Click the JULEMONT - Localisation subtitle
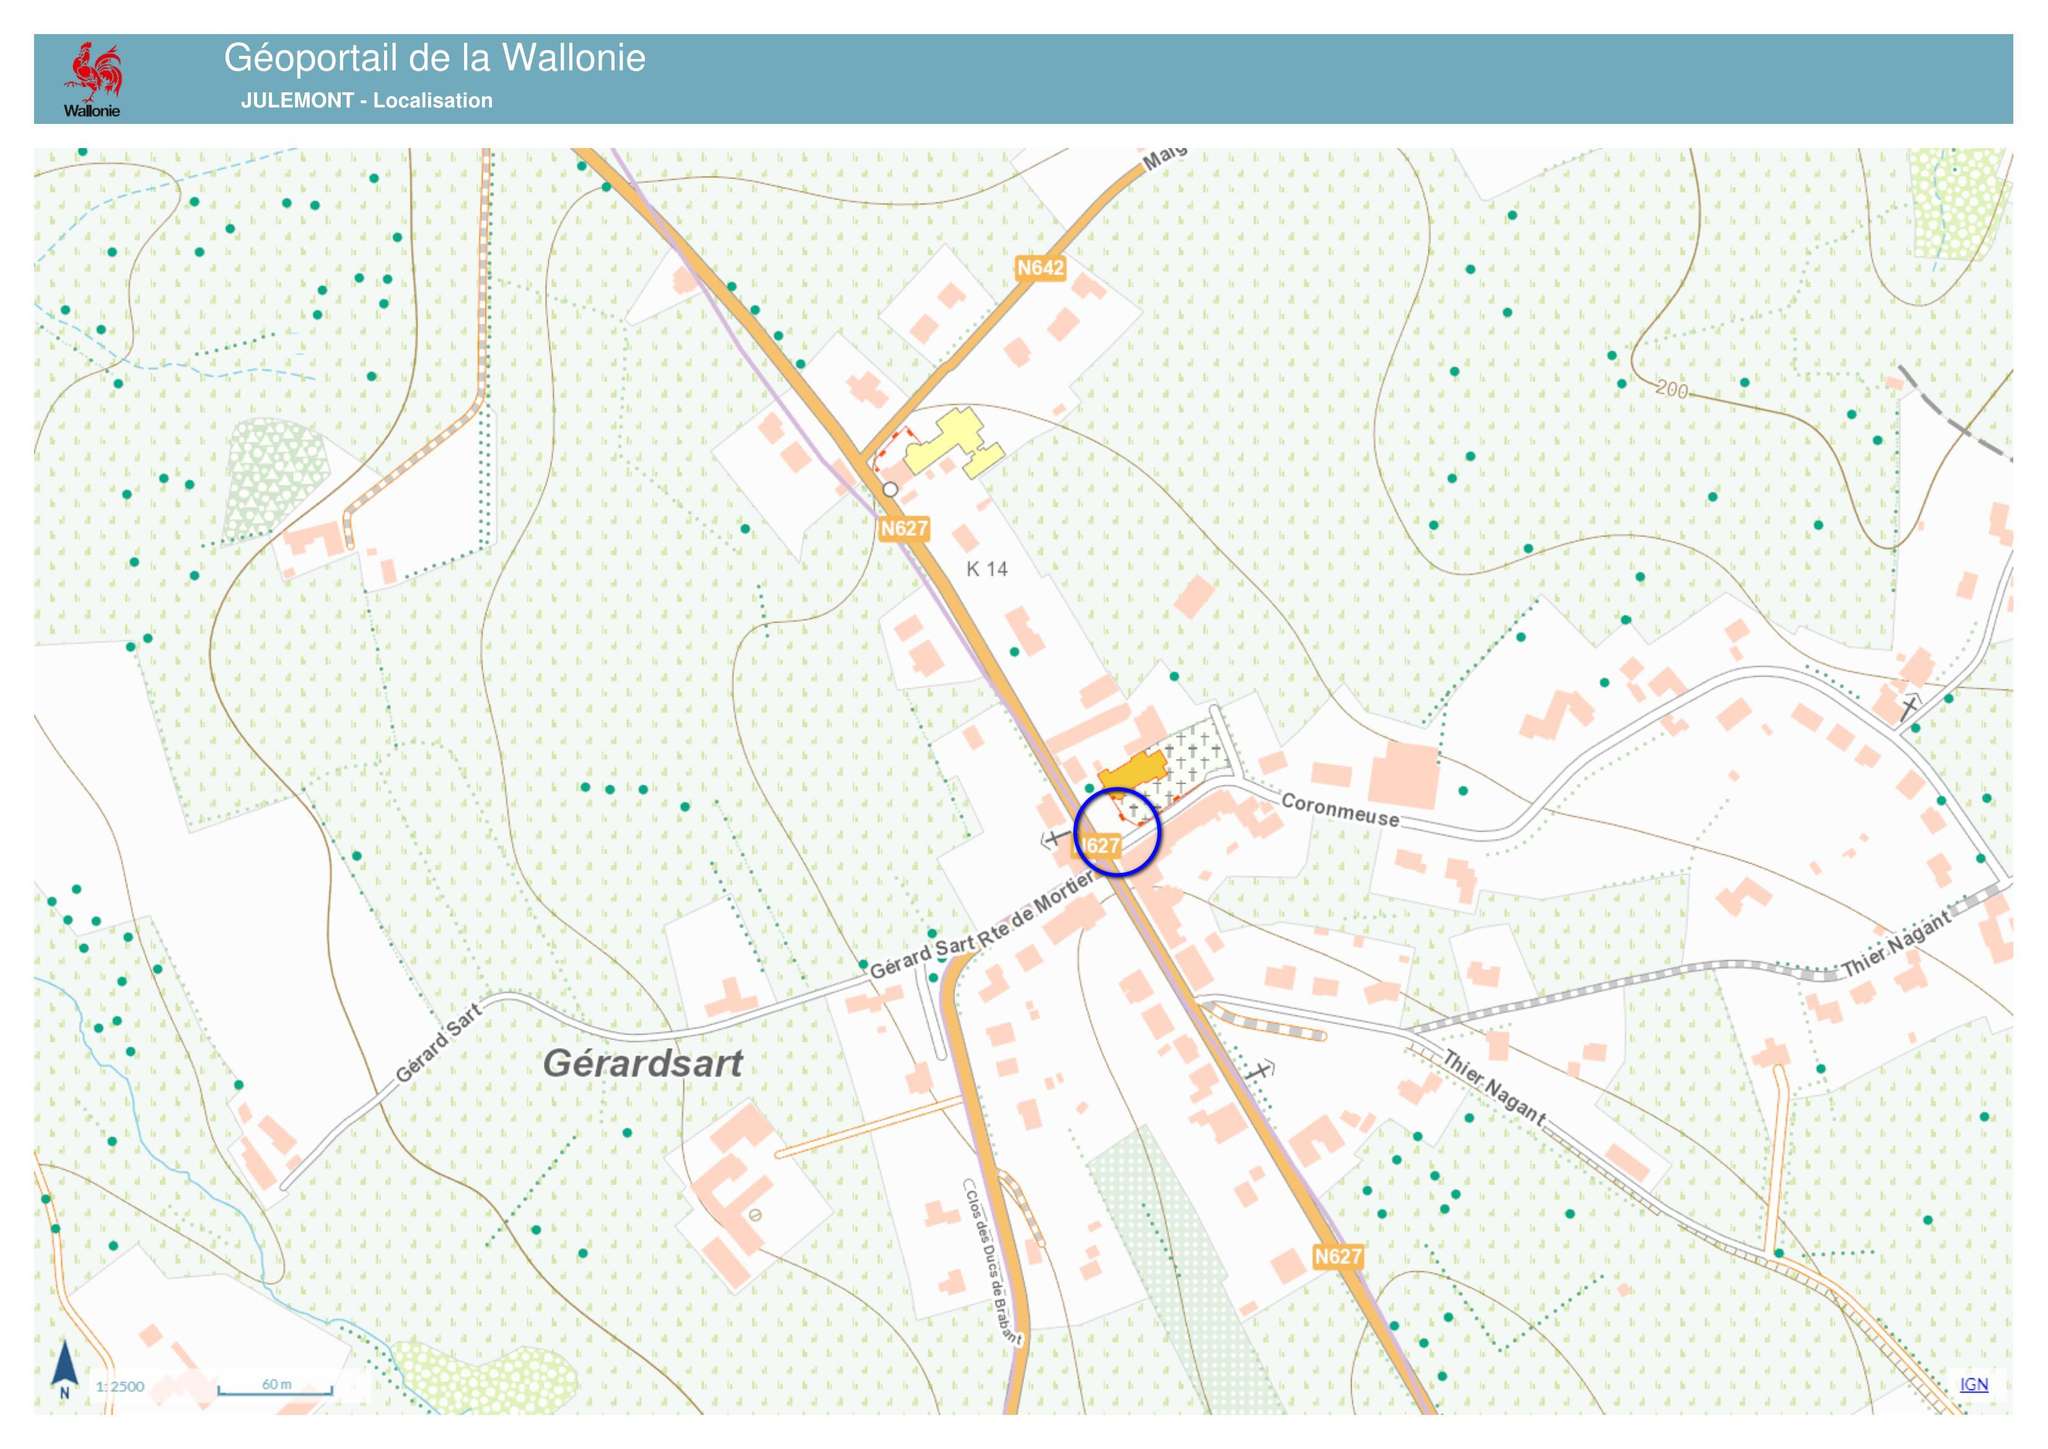Screen dimensions: 2048x1449 pyautogui.click(x=366, y=101)
